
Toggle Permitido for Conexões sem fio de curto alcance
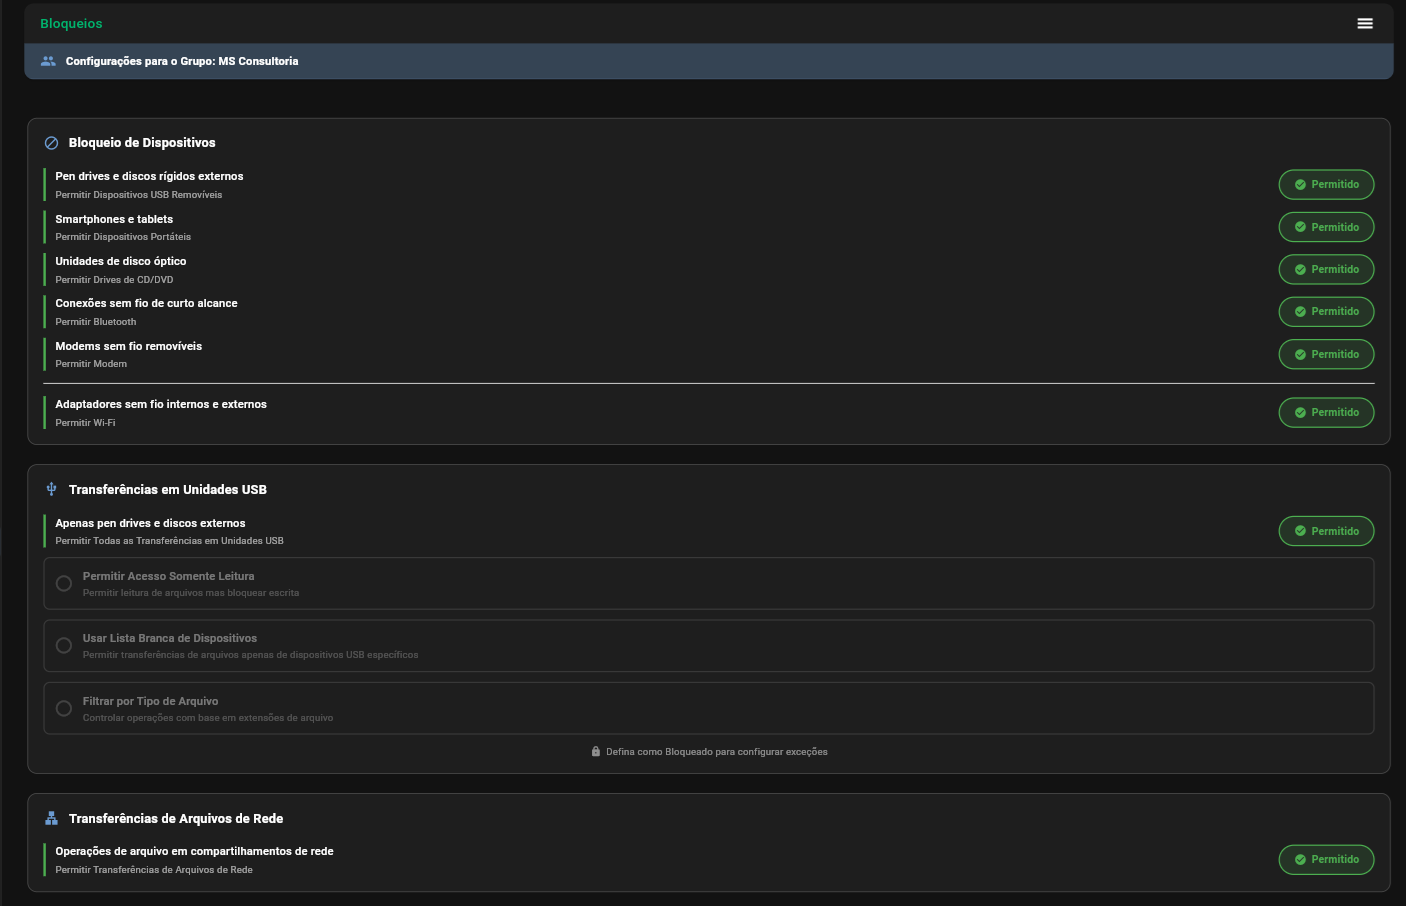1326,312
